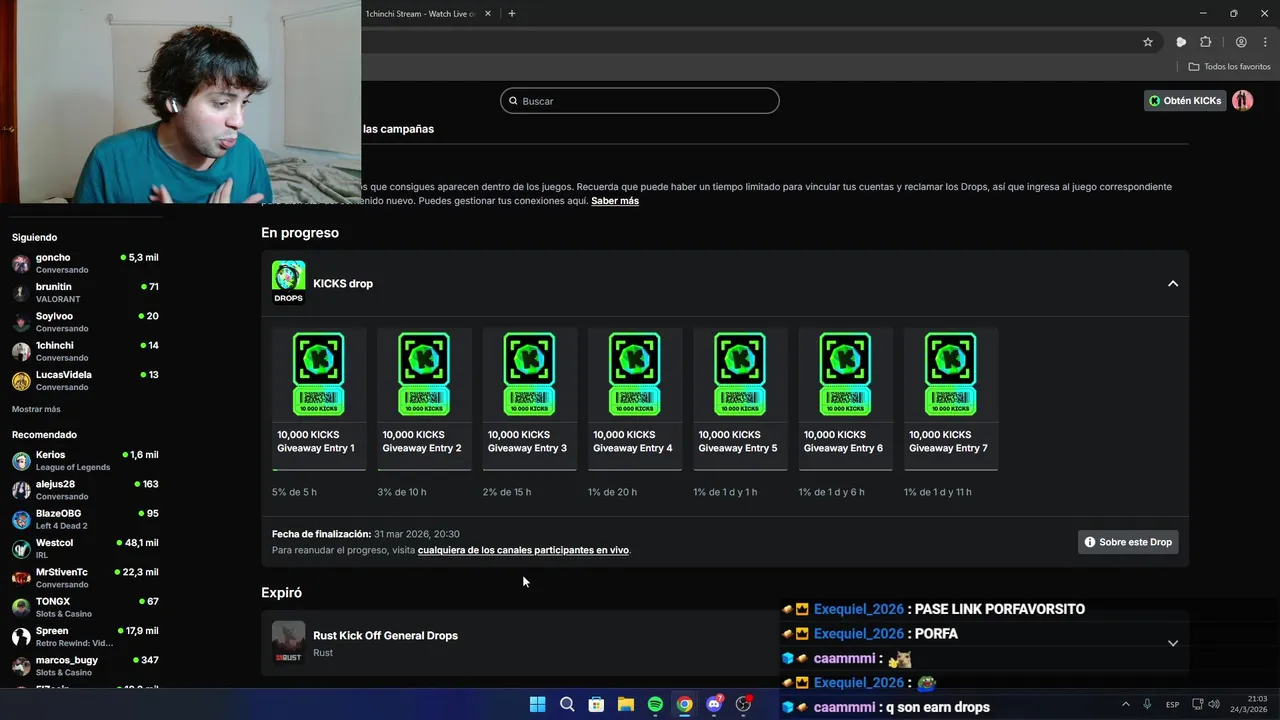
Task: Click the cloud-shaped extension icon in toolbar
Action: (x=1181, y=42)
